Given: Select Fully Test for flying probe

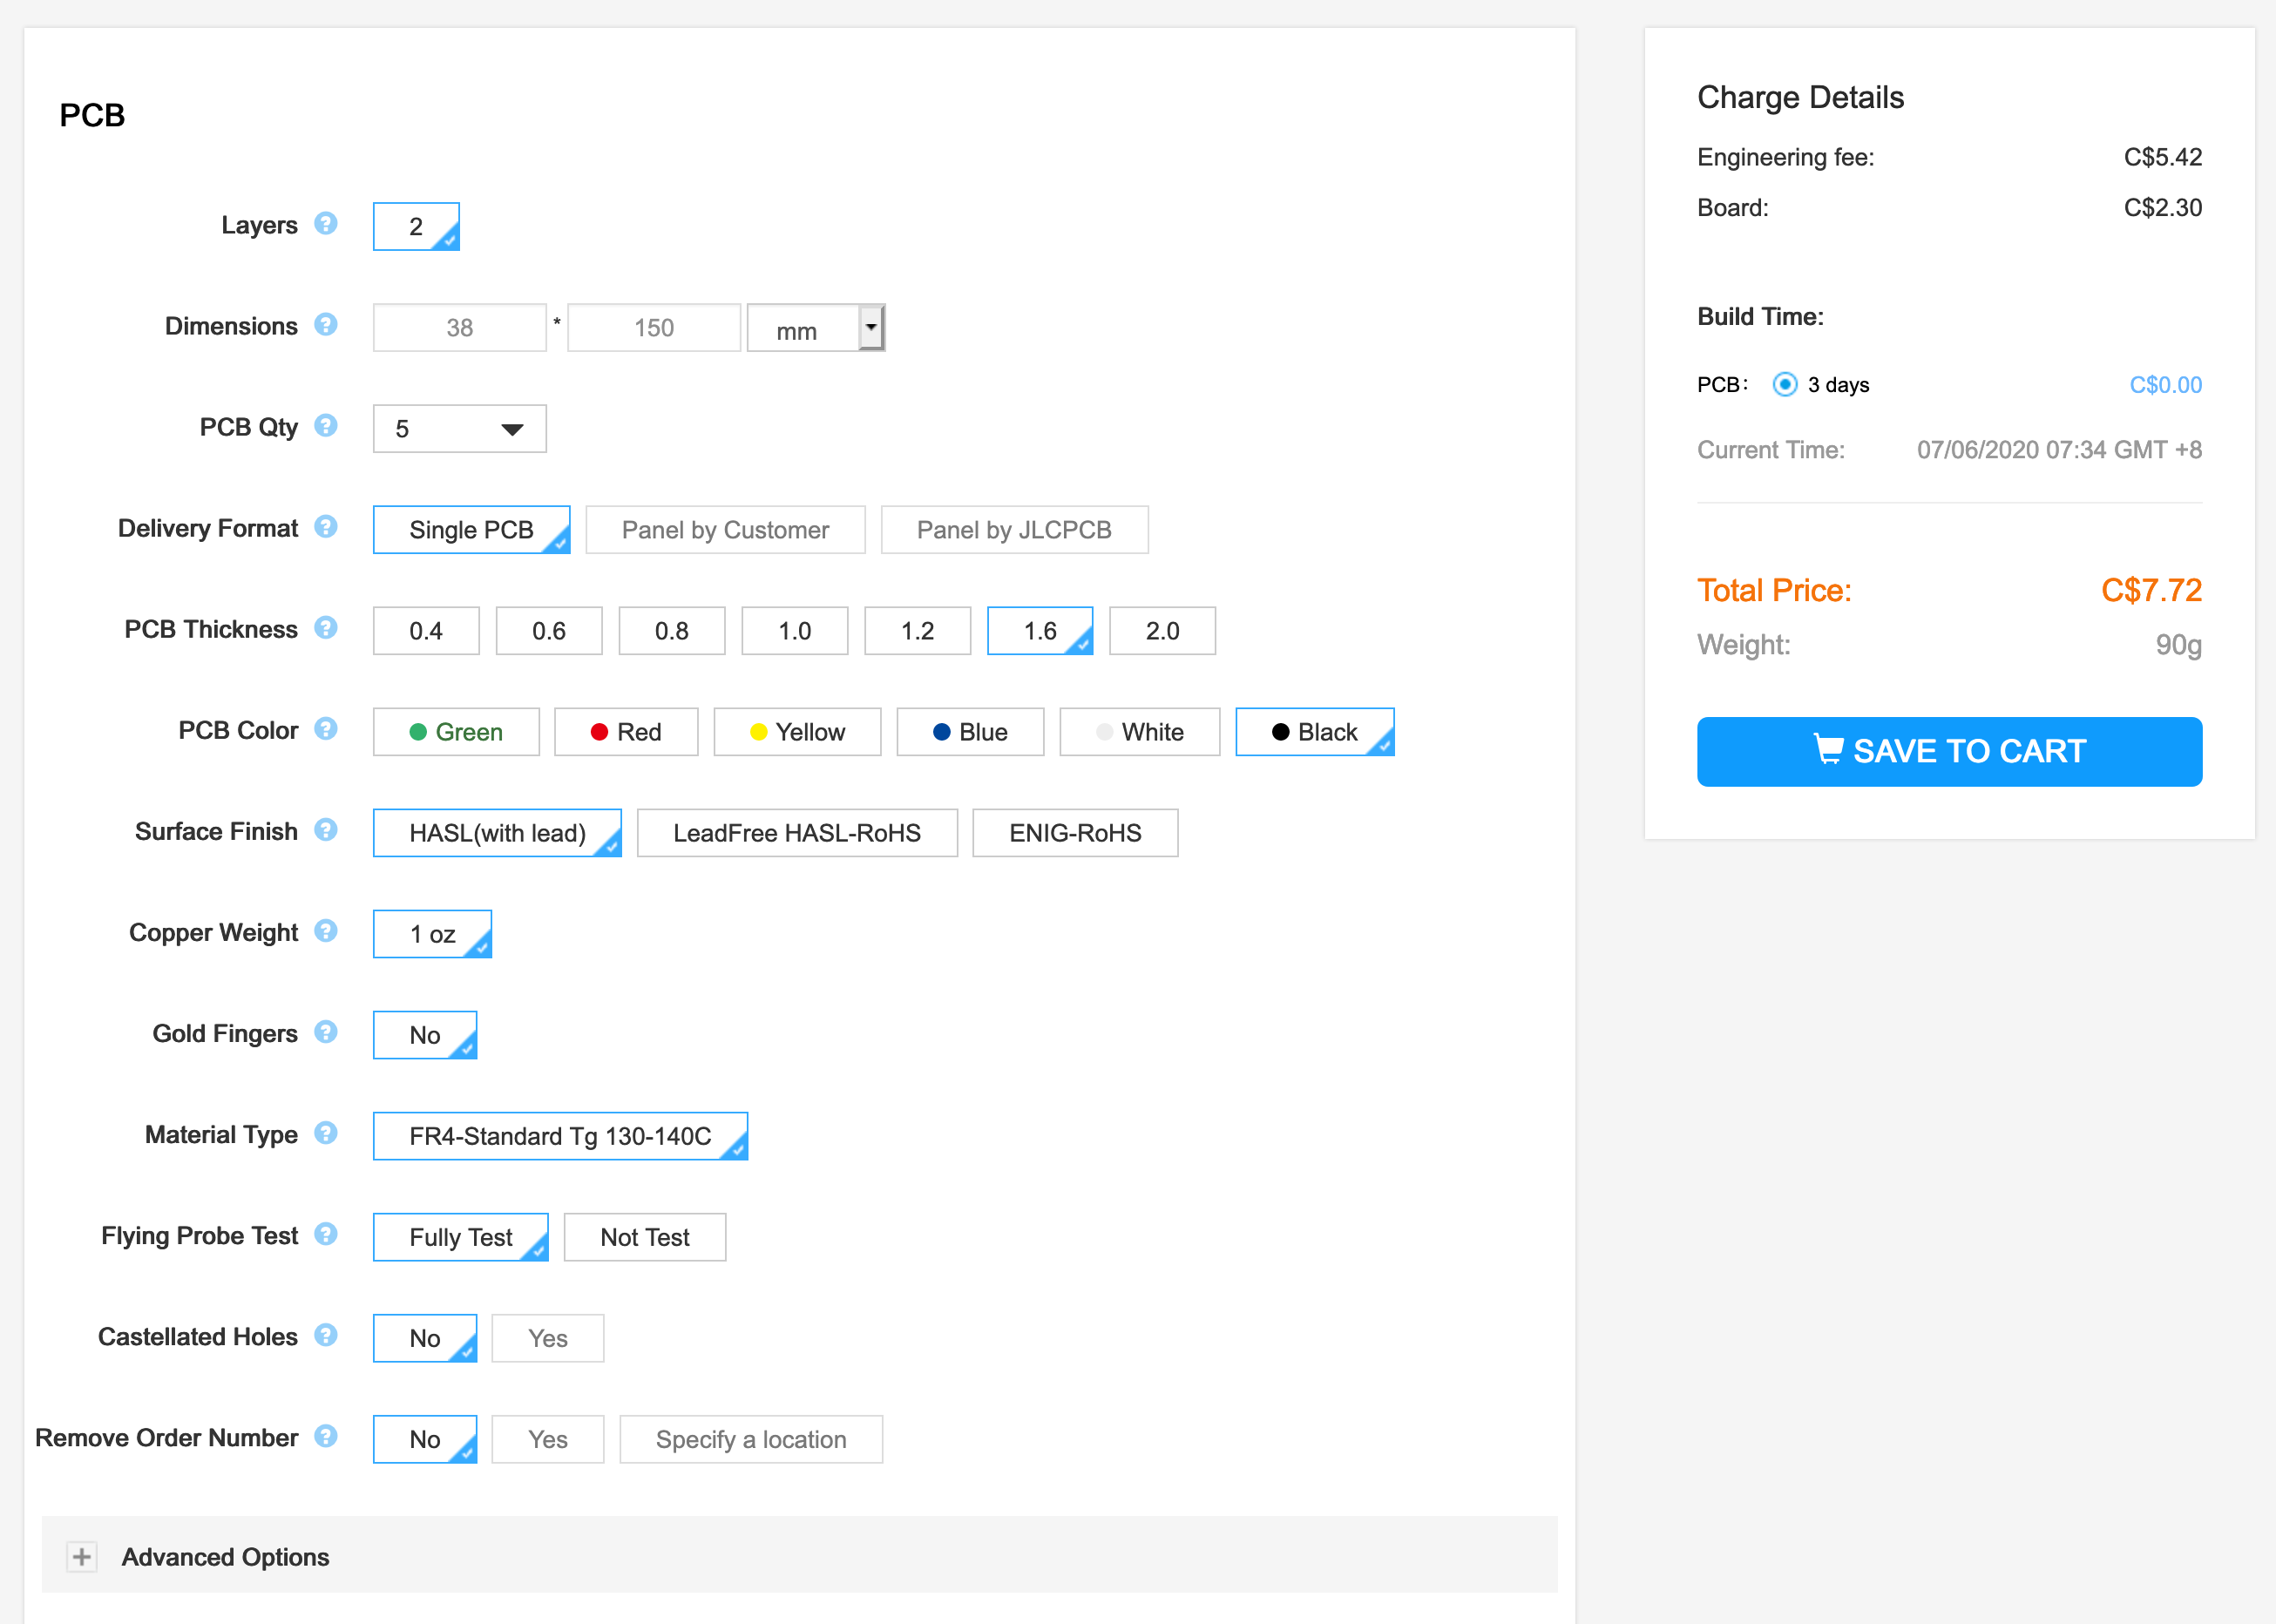Looking at the screenshot, I should point(460,1238).
